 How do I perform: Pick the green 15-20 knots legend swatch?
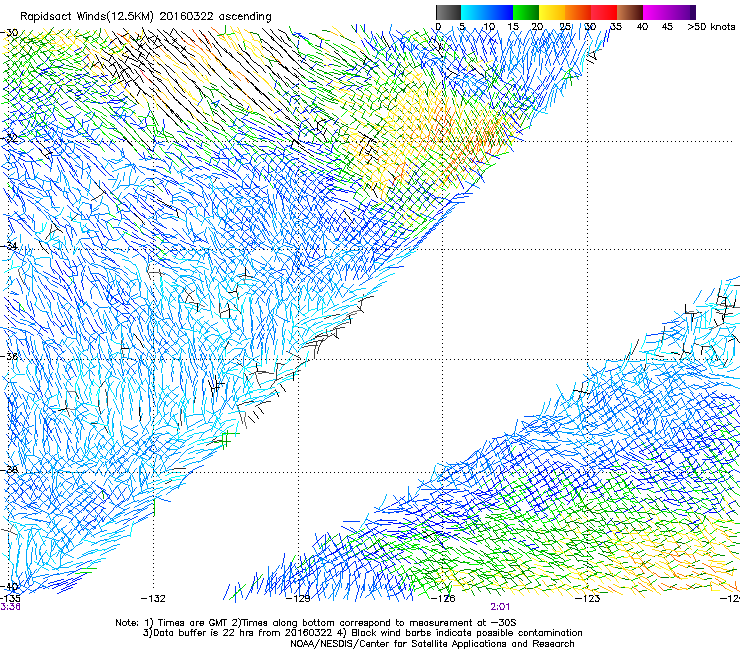point(526,12)
